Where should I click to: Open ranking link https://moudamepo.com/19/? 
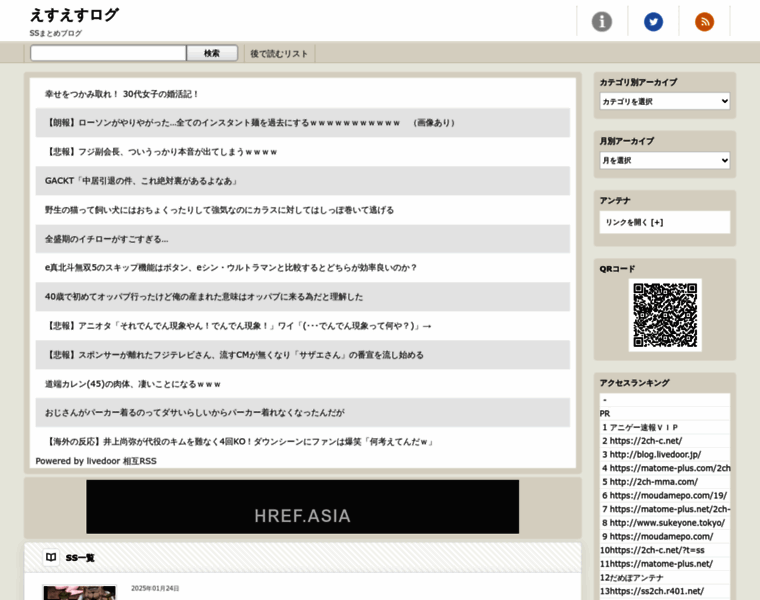668,495
